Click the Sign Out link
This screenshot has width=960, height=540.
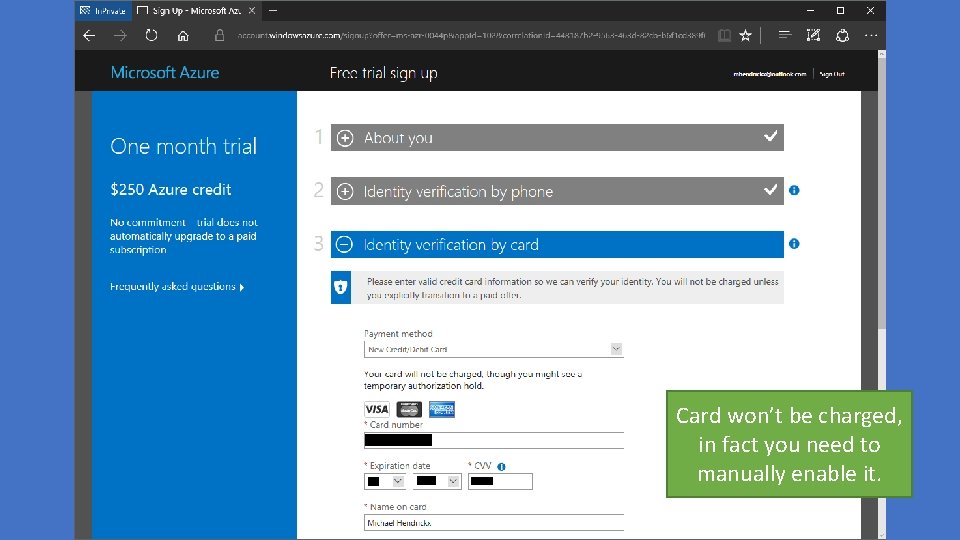coord(831,74)
